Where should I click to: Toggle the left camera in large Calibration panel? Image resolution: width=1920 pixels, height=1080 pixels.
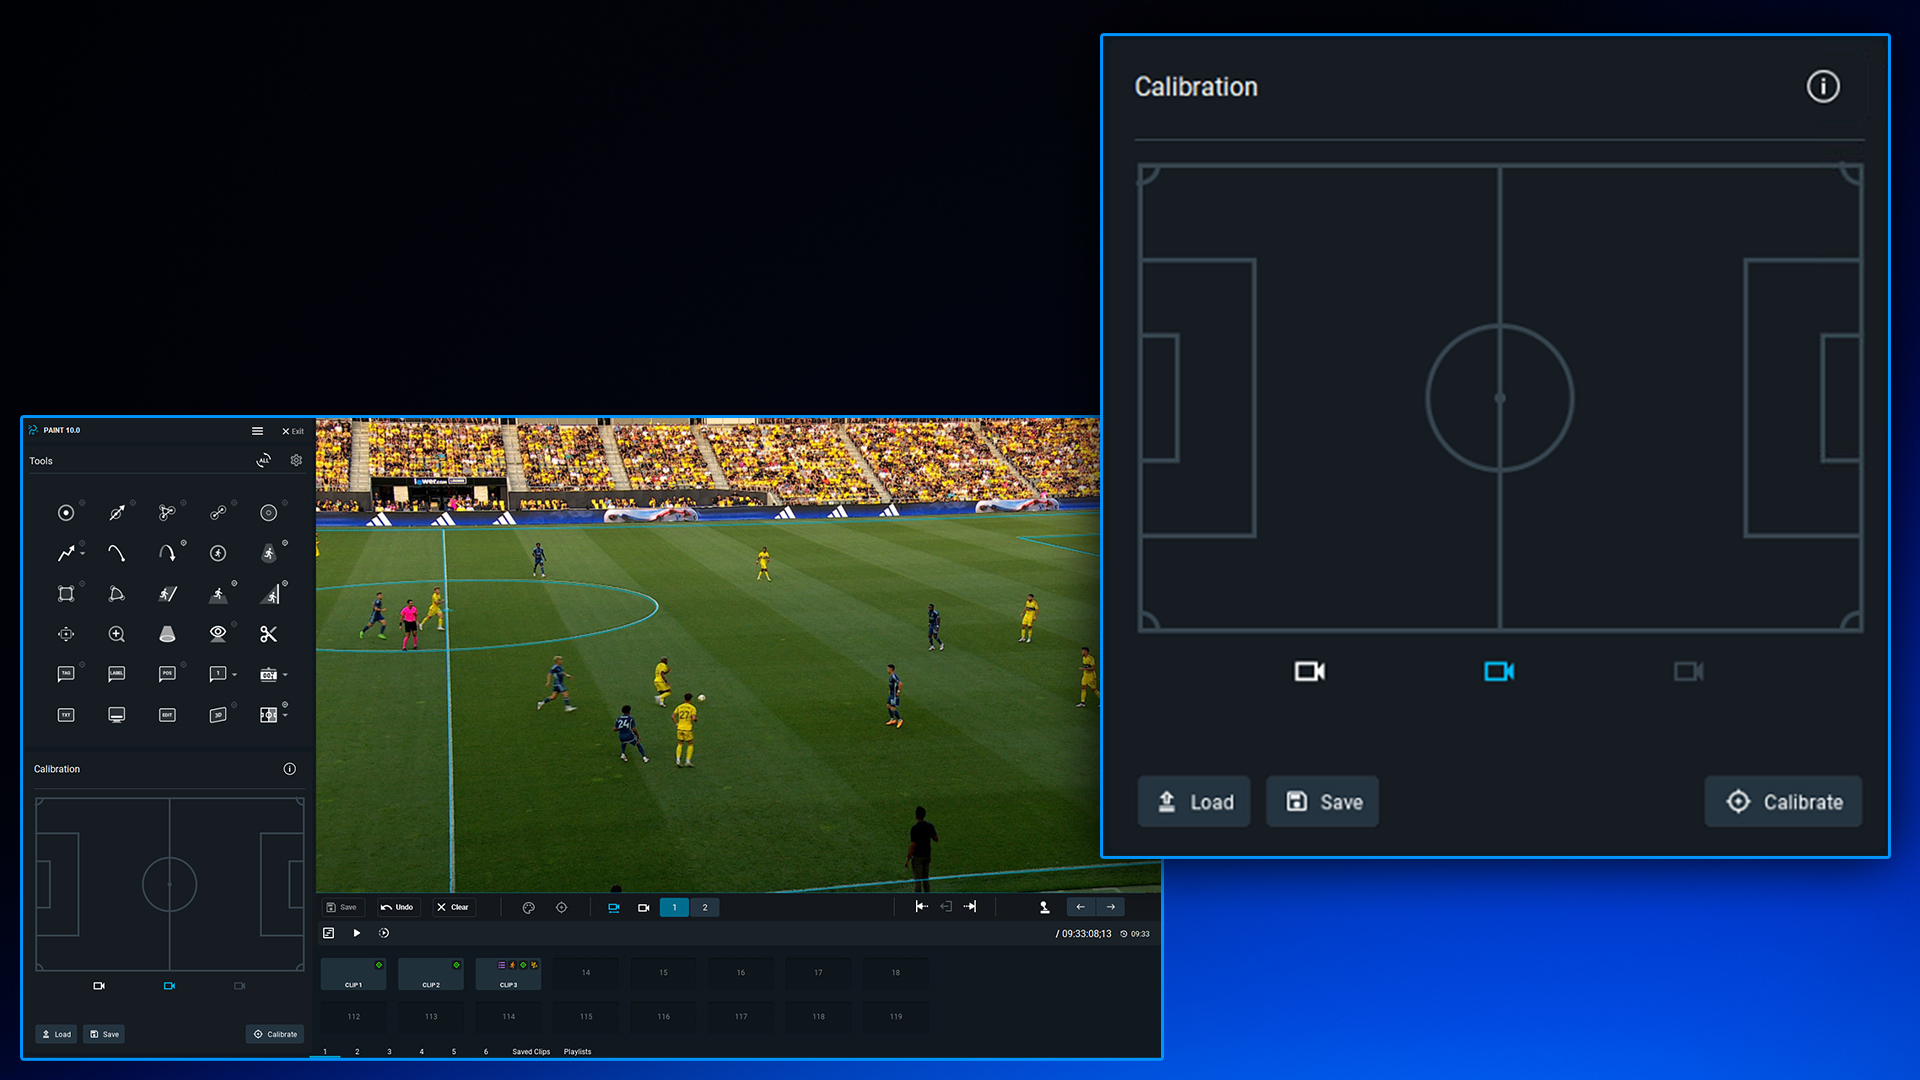coord(1309,672)
